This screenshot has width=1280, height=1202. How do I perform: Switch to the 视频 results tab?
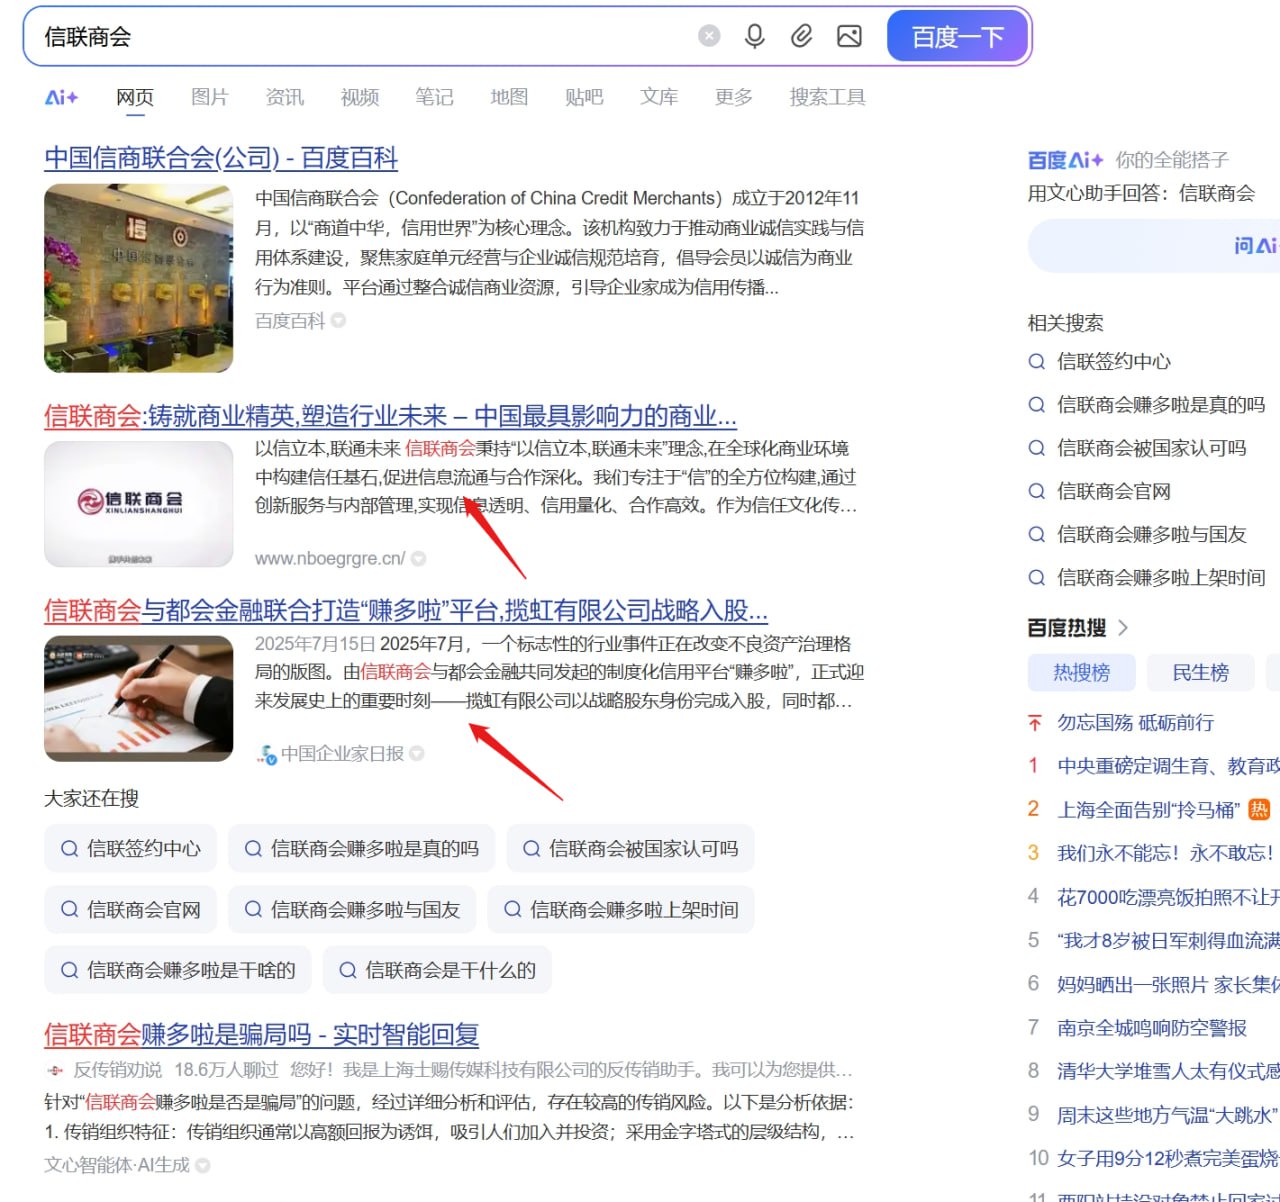tap(359, 97)
